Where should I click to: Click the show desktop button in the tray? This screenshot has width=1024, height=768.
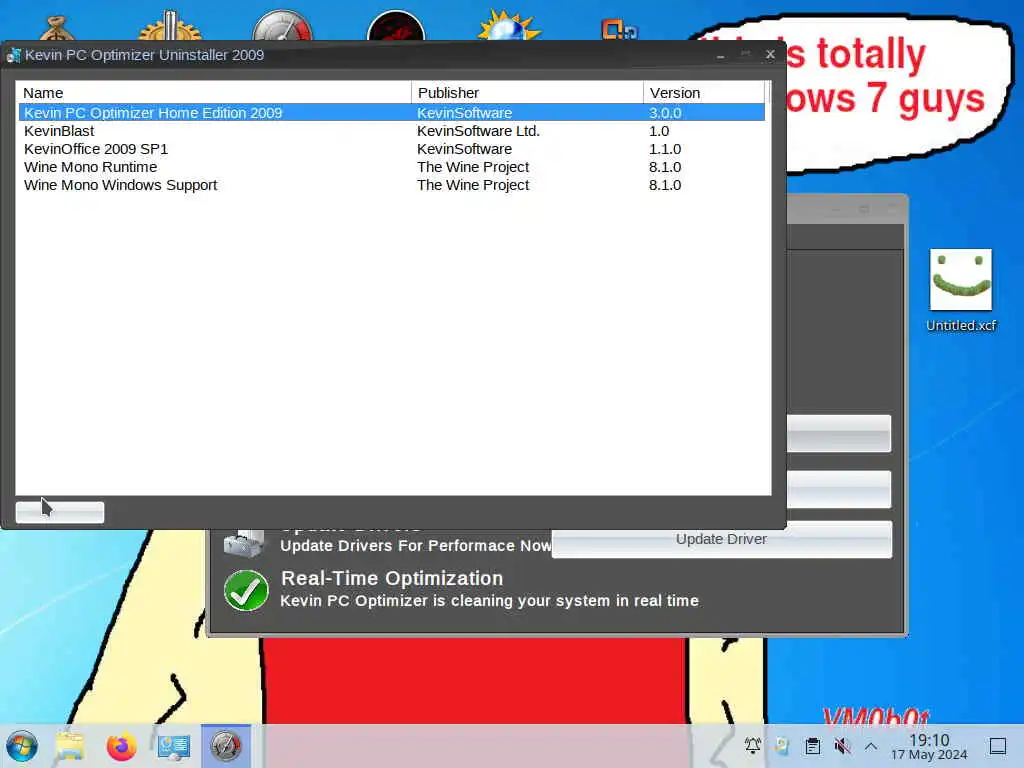998,746
